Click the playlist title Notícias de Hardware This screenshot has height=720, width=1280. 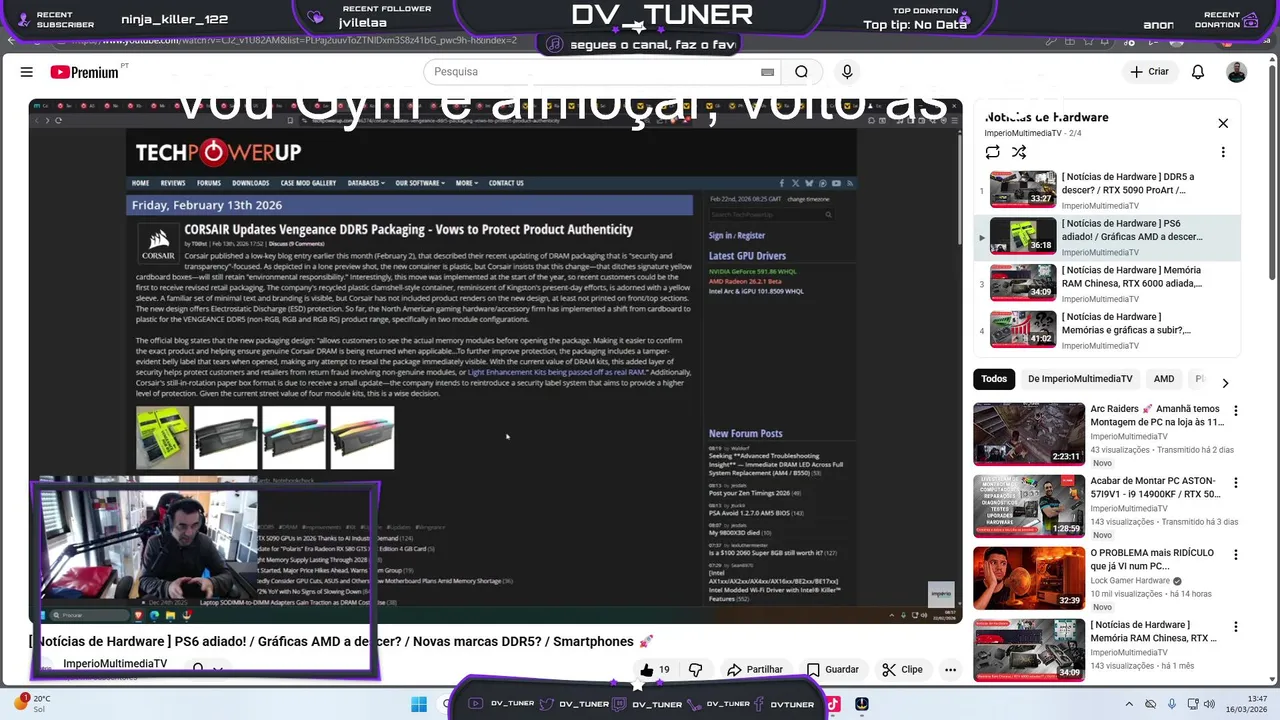point(1047,117)
